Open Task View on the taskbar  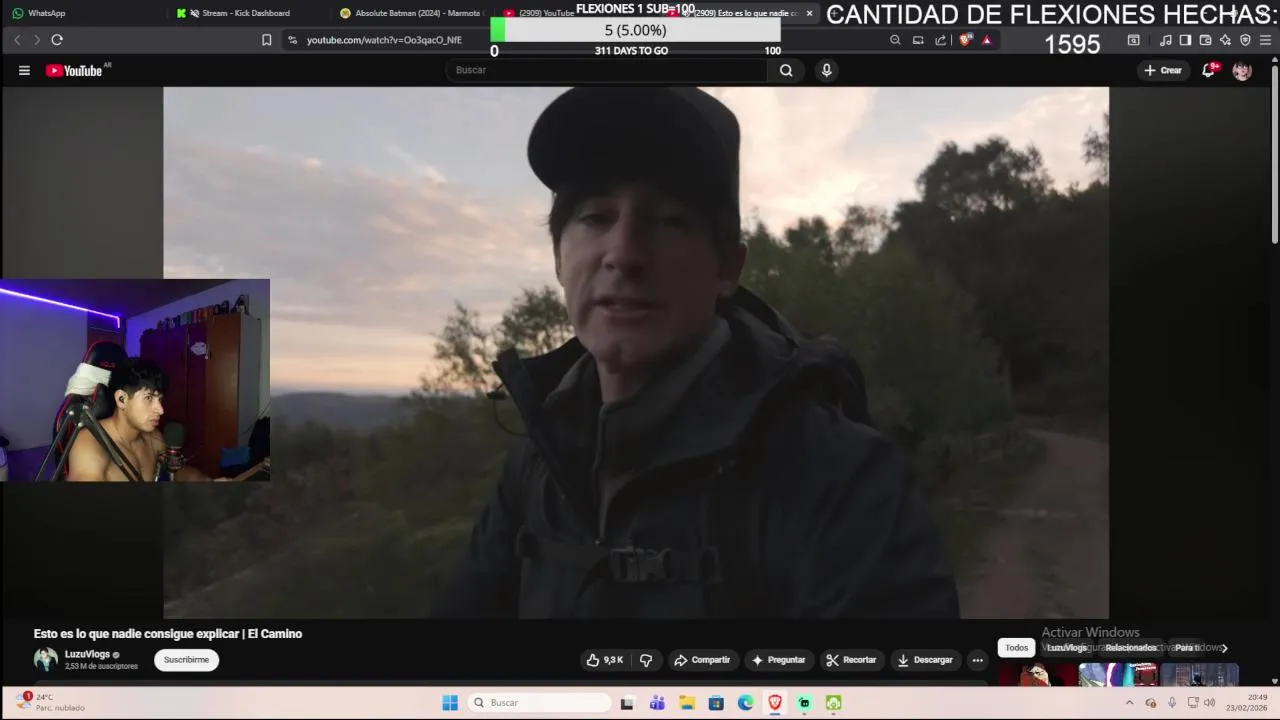pyautogui.click(x=627, y=703)
